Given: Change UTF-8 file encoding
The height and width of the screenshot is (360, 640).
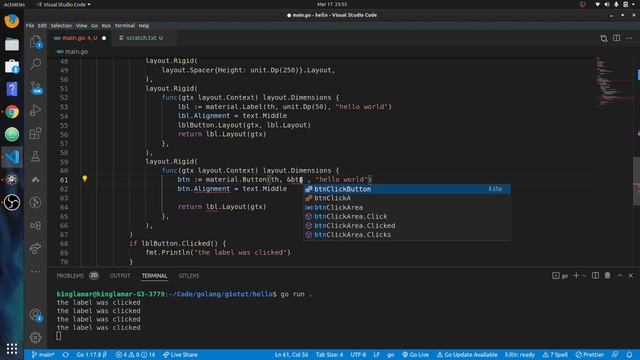Looking at the screenshot, I should [x=358, y=355].
